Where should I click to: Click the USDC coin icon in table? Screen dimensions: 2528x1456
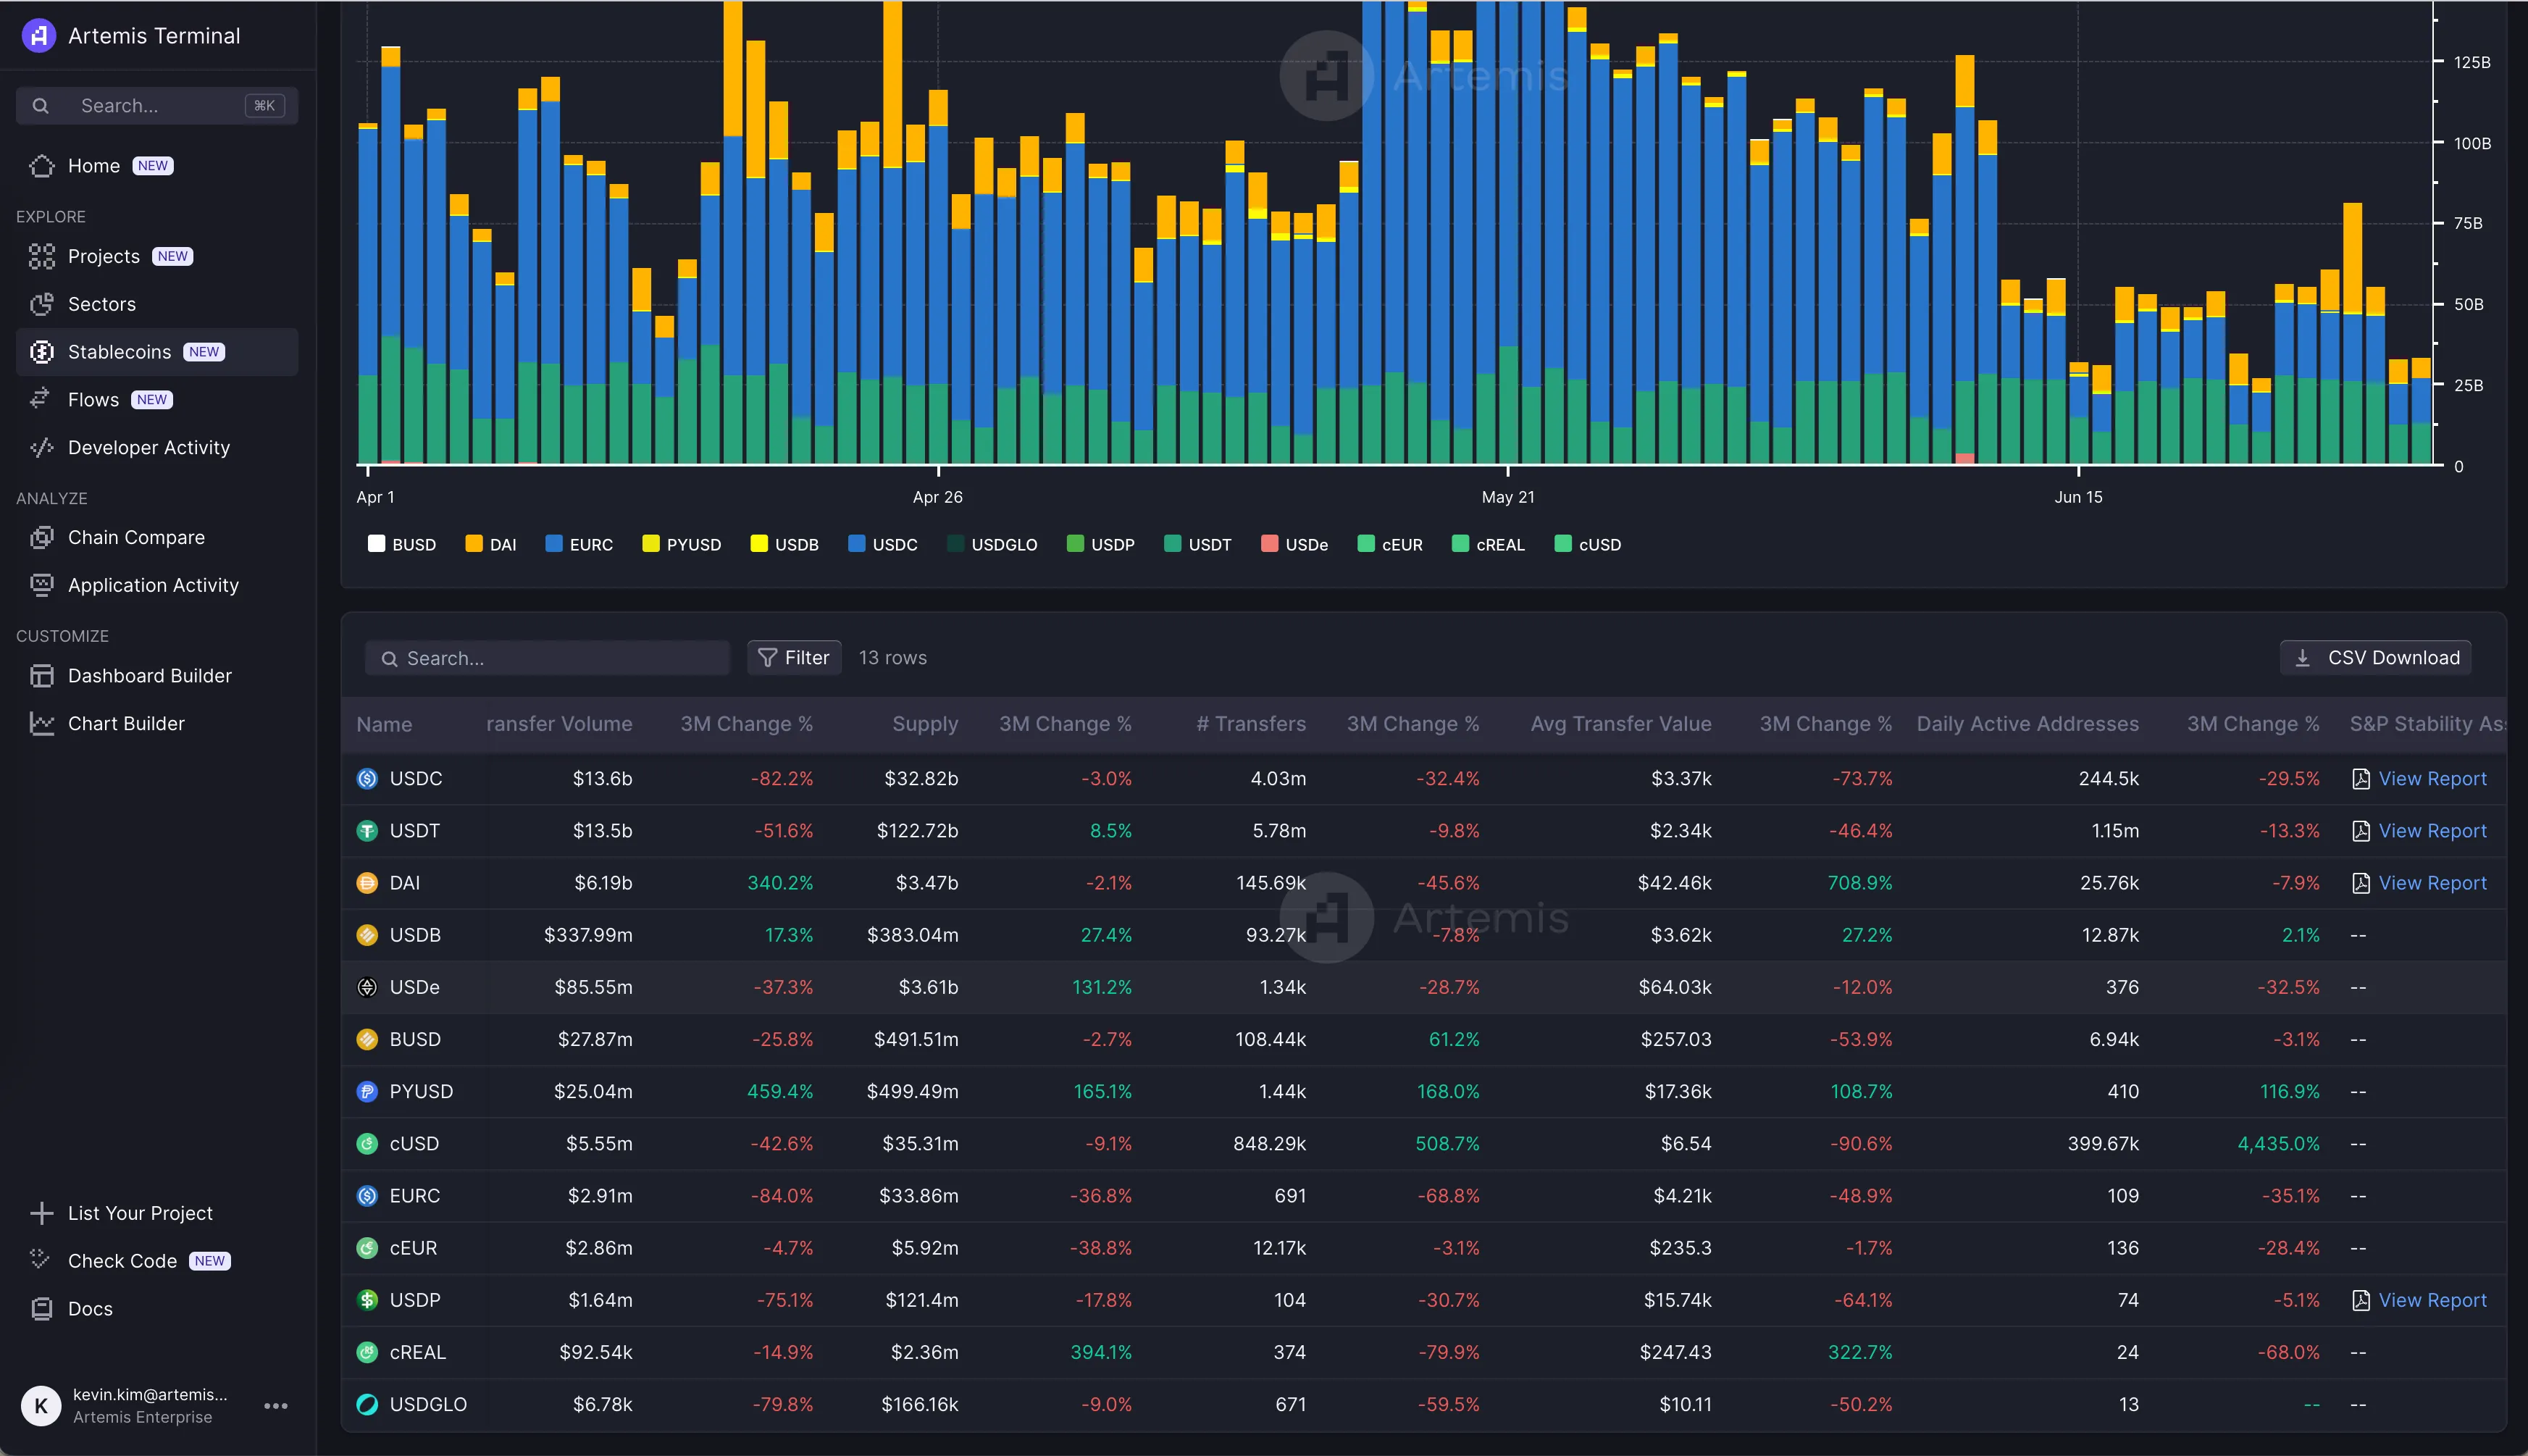coord(367,779)
